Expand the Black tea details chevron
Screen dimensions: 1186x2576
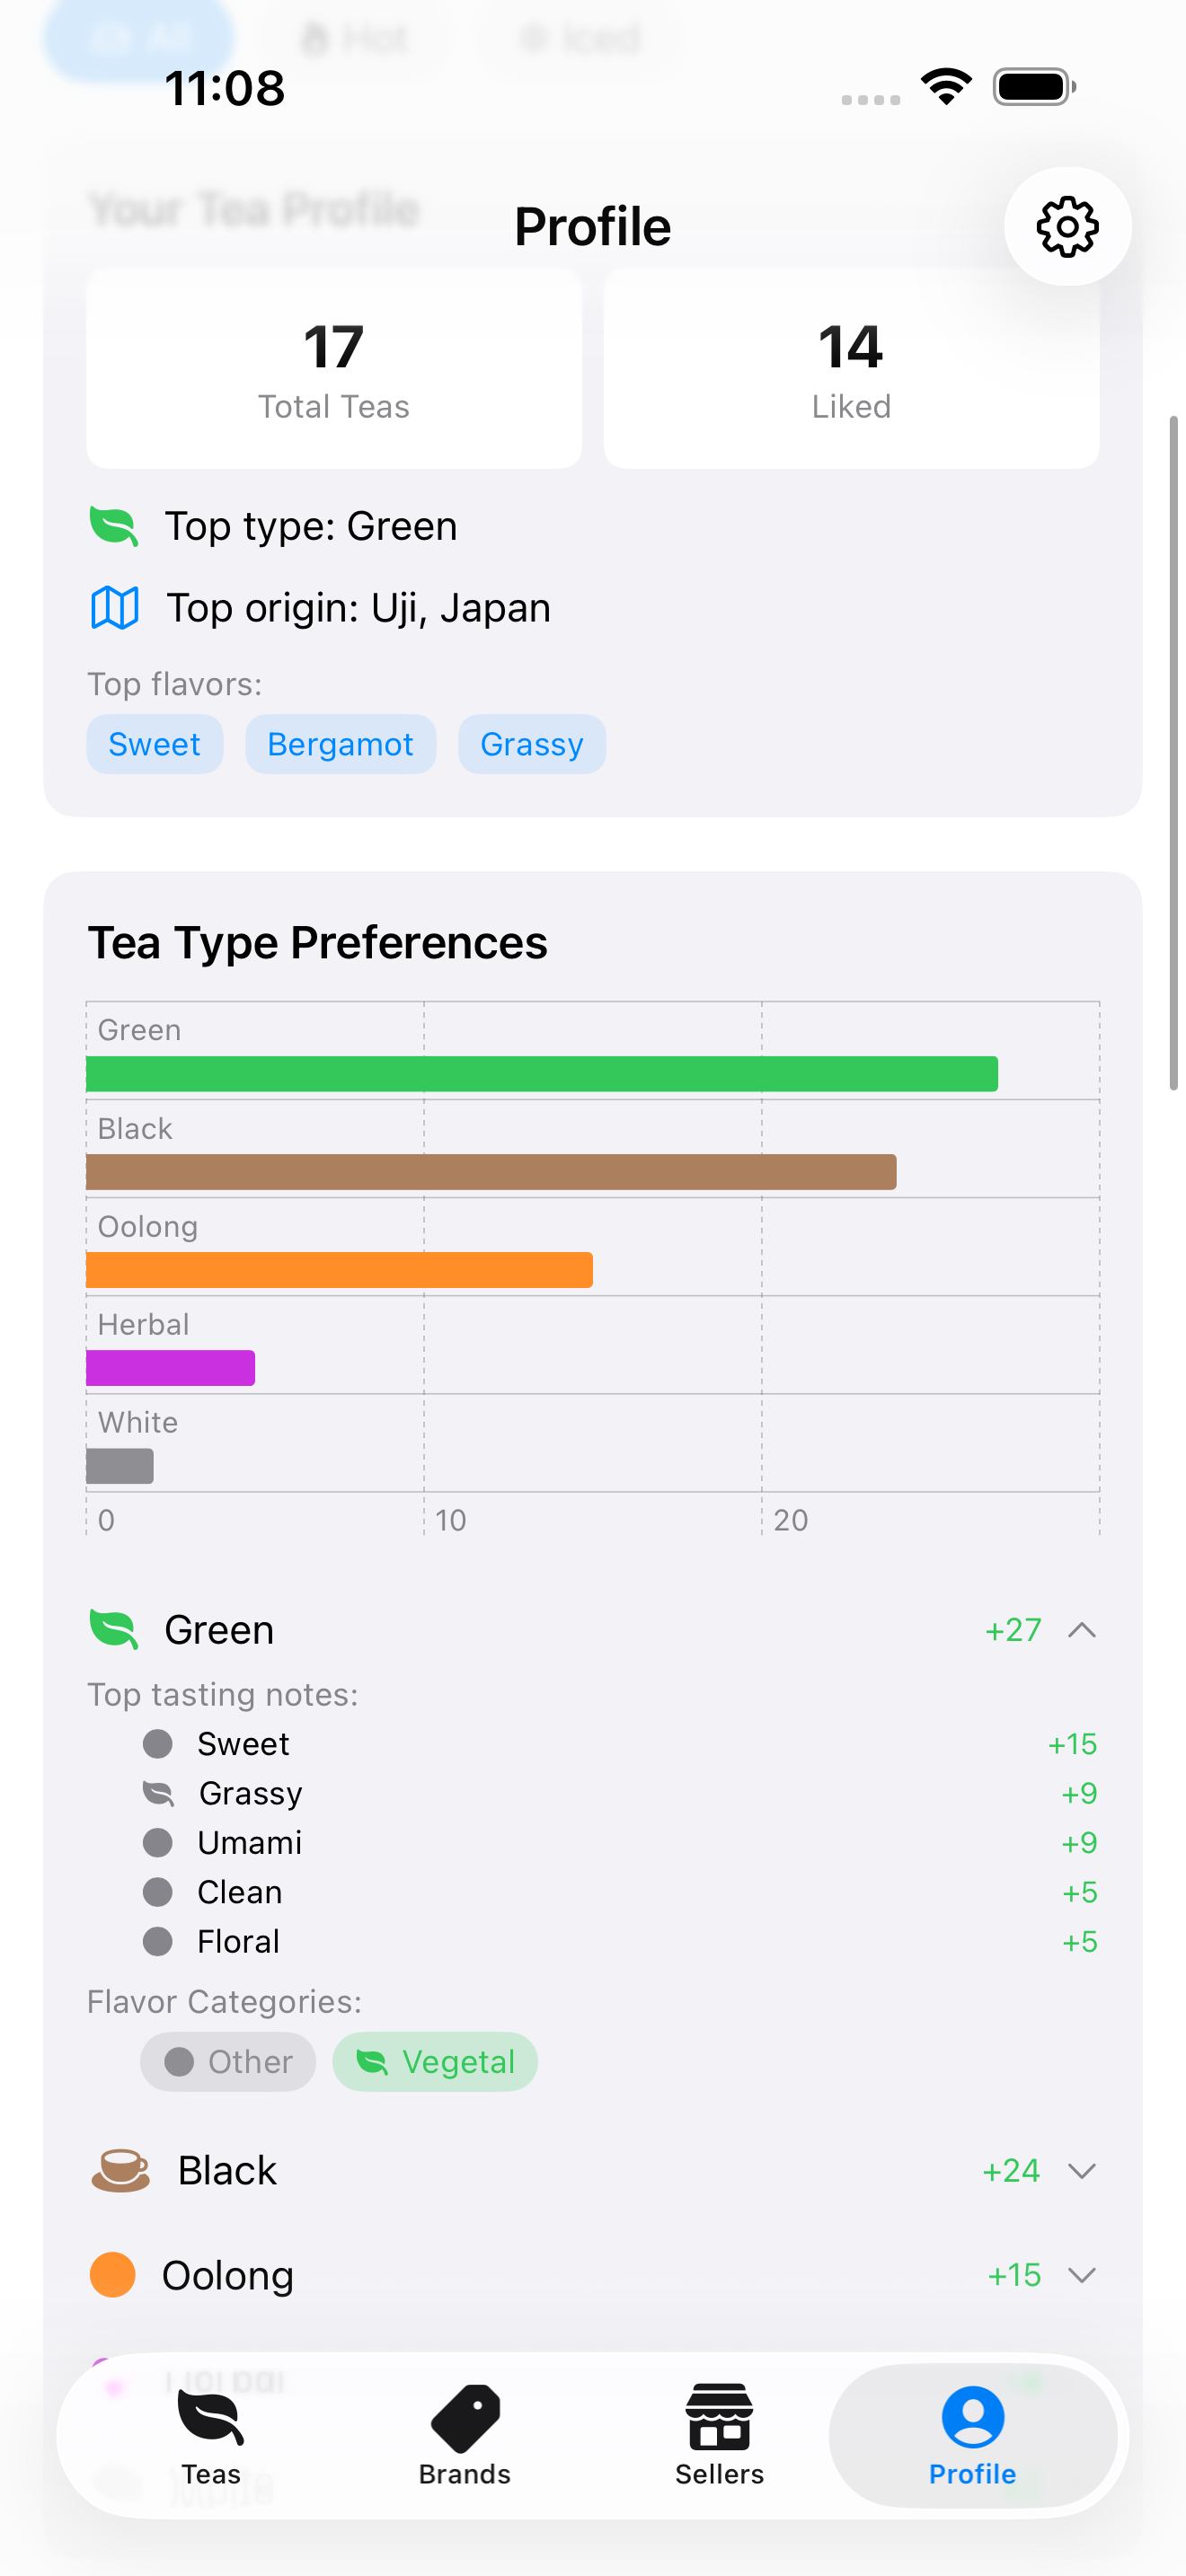click(1083, 2172)
